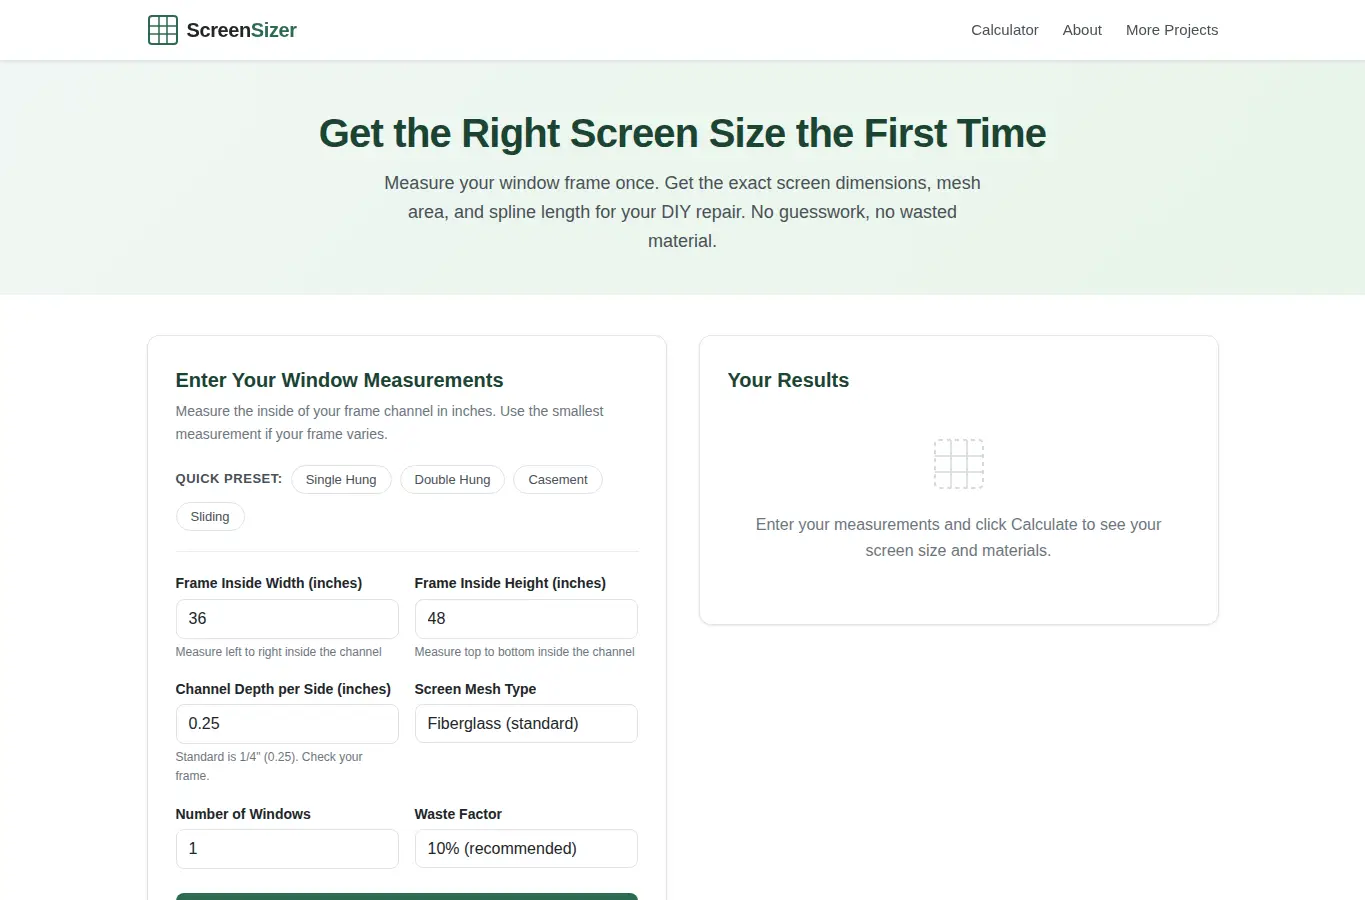Click the 'Measure the inside of your frame' description
The width and height of the screenshot is (1365, 900).
(x=390, y=422)
